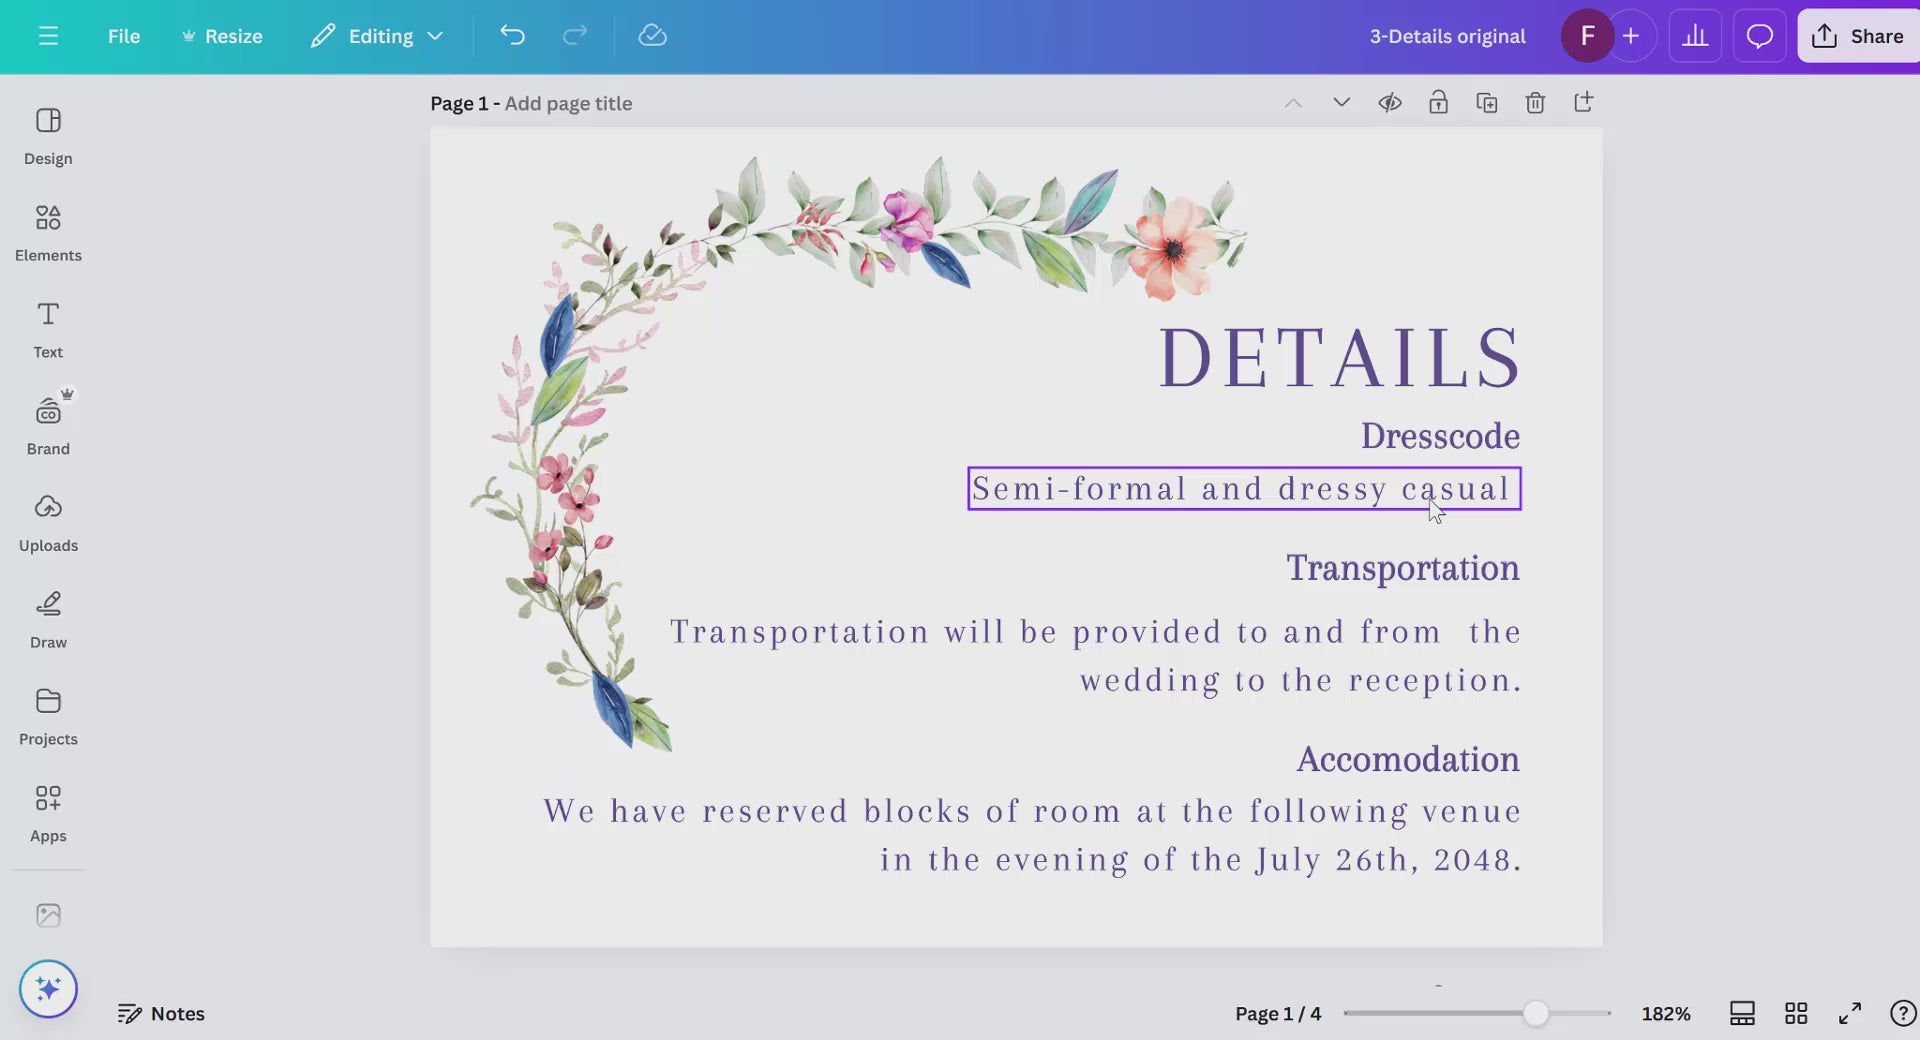Open the Canva AI assistant button
The height and width of the screenshot is (1040, 1920).
click(x=48, y=989)
